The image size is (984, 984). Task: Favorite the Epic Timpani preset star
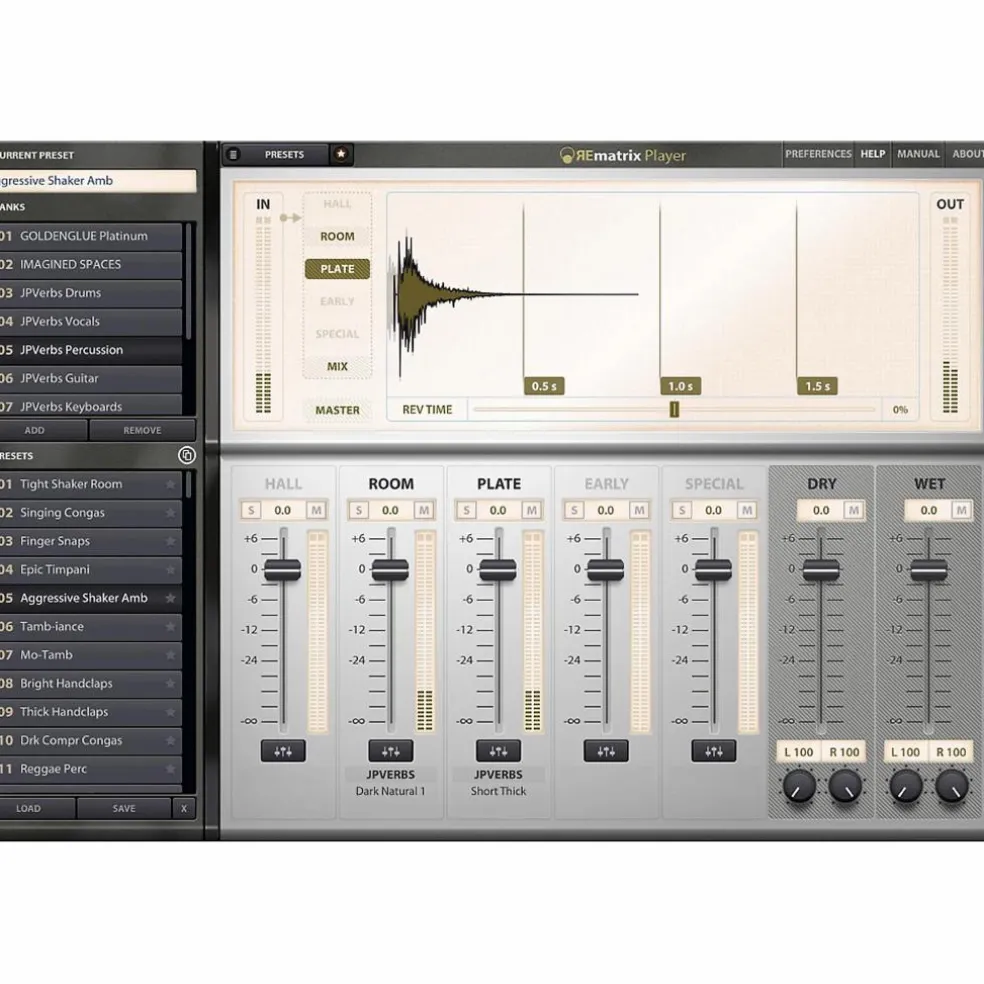pyautogui.click(x=170, y=570)
